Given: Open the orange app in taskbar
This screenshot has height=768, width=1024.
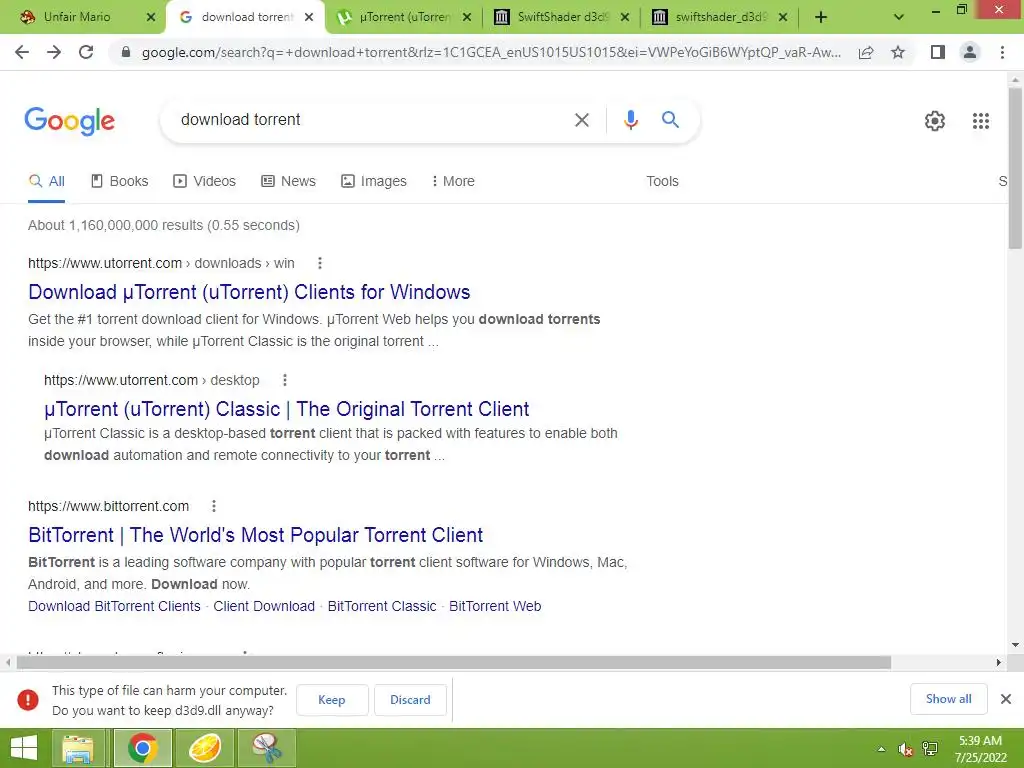Looking at the screenshot, I should coord(205,748).
